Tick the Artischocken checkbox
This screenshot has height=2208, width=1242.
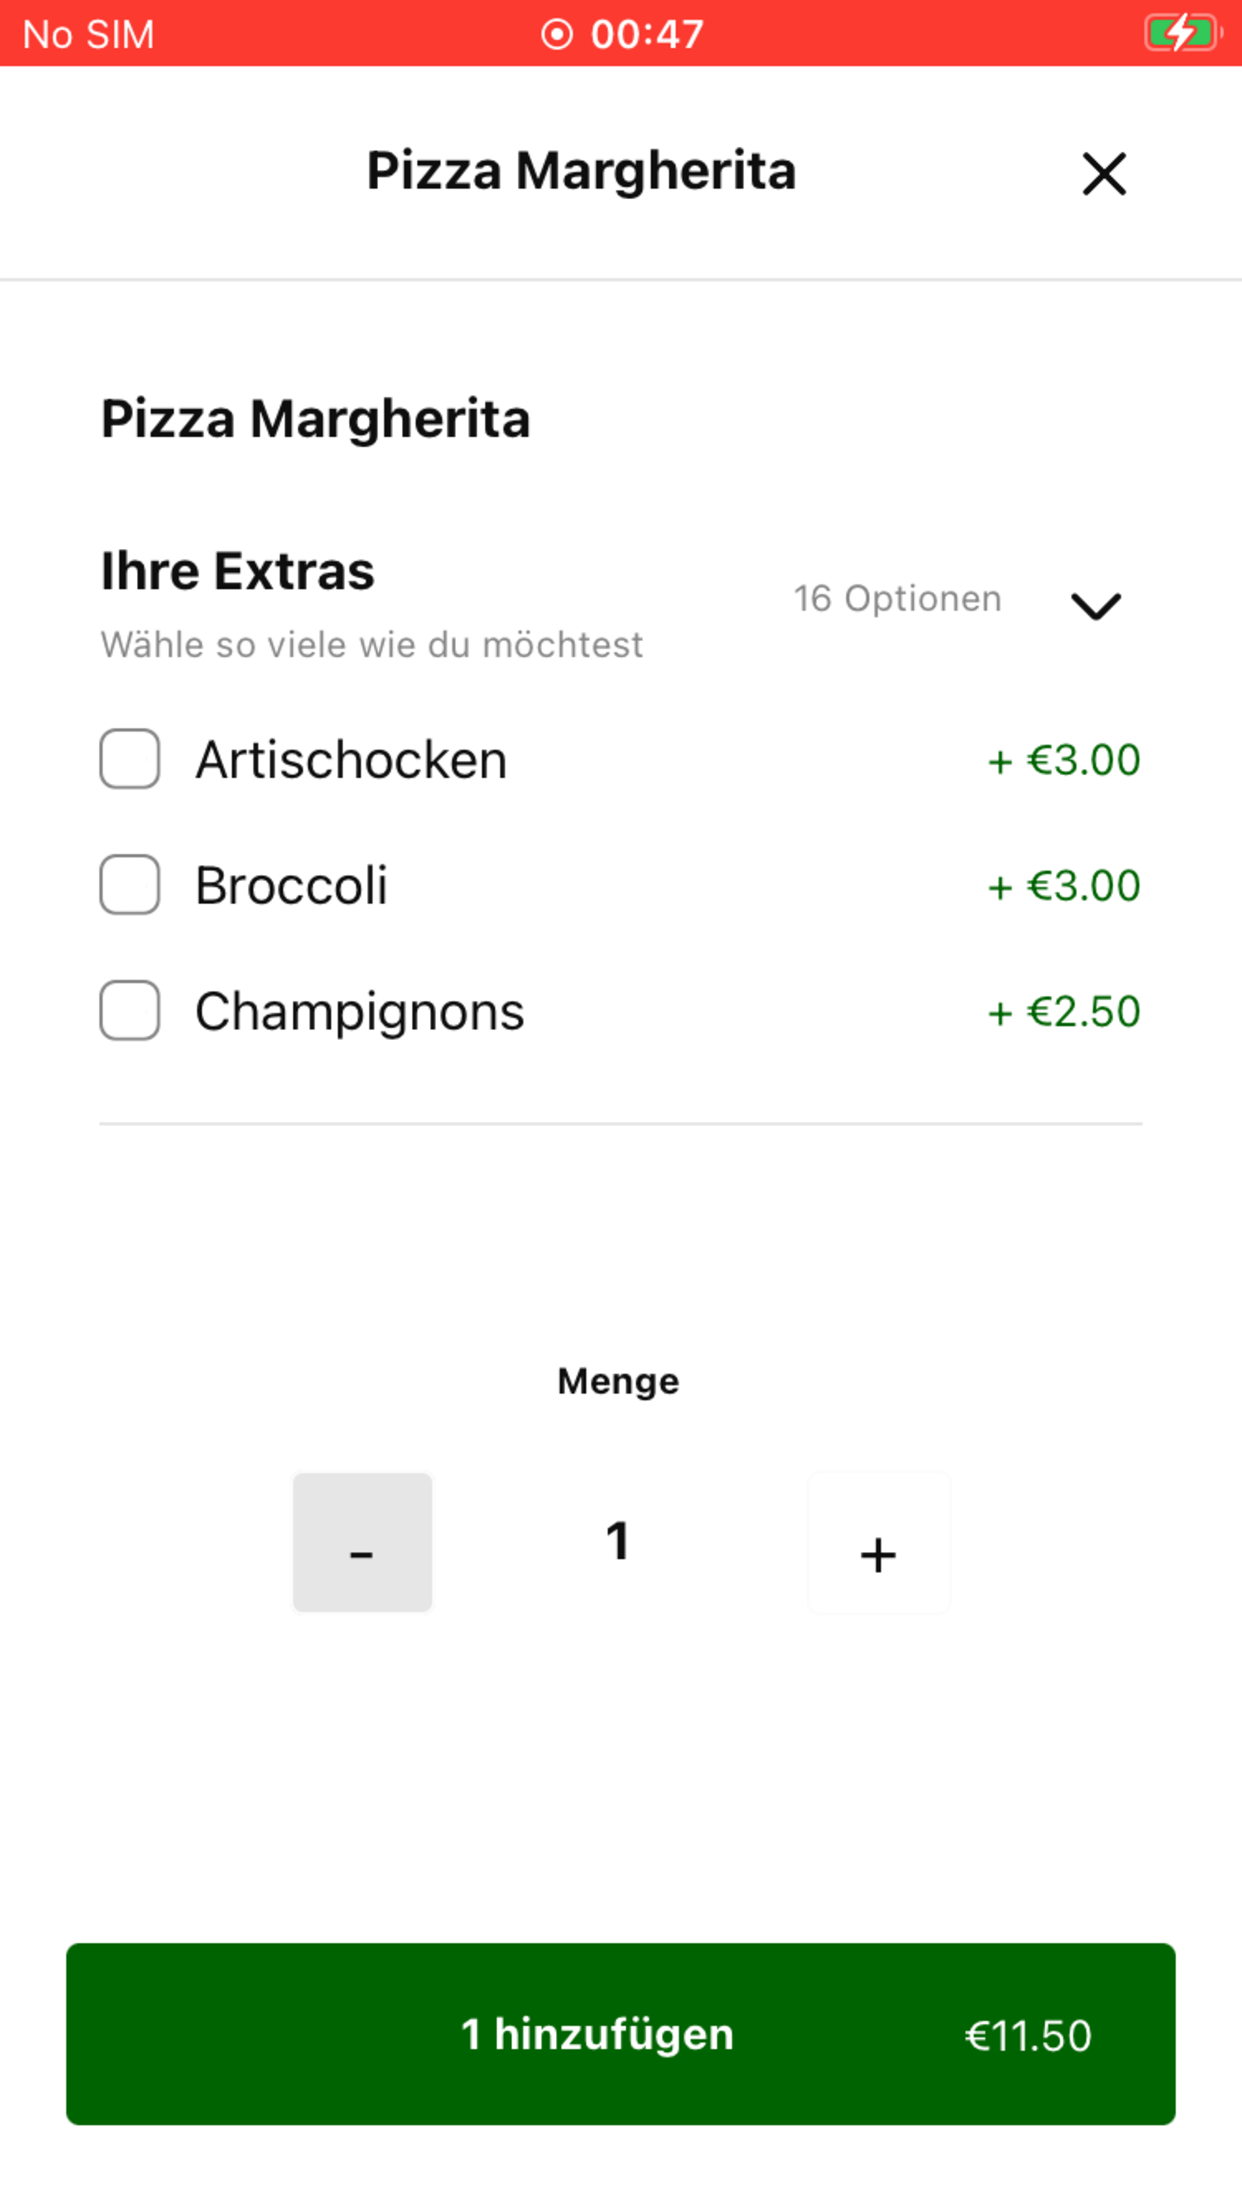click(130, 759)
